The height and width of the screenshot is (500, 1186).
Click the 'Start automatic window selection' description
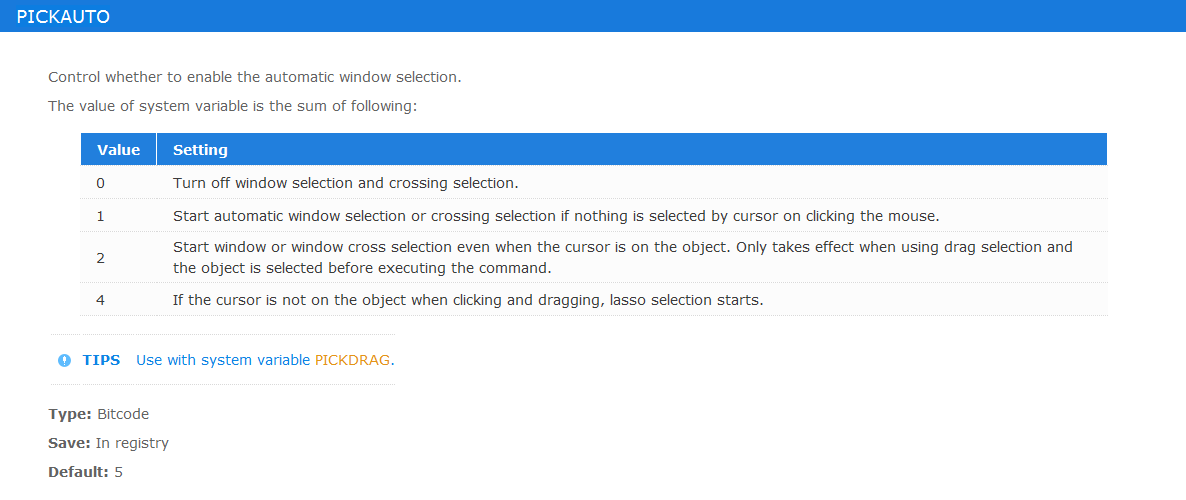click(x=556, y=216)
